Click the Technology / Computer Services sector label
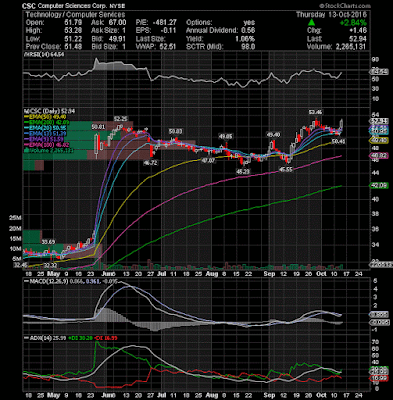Viewport: 393px width, 400px height. [75, 15]
